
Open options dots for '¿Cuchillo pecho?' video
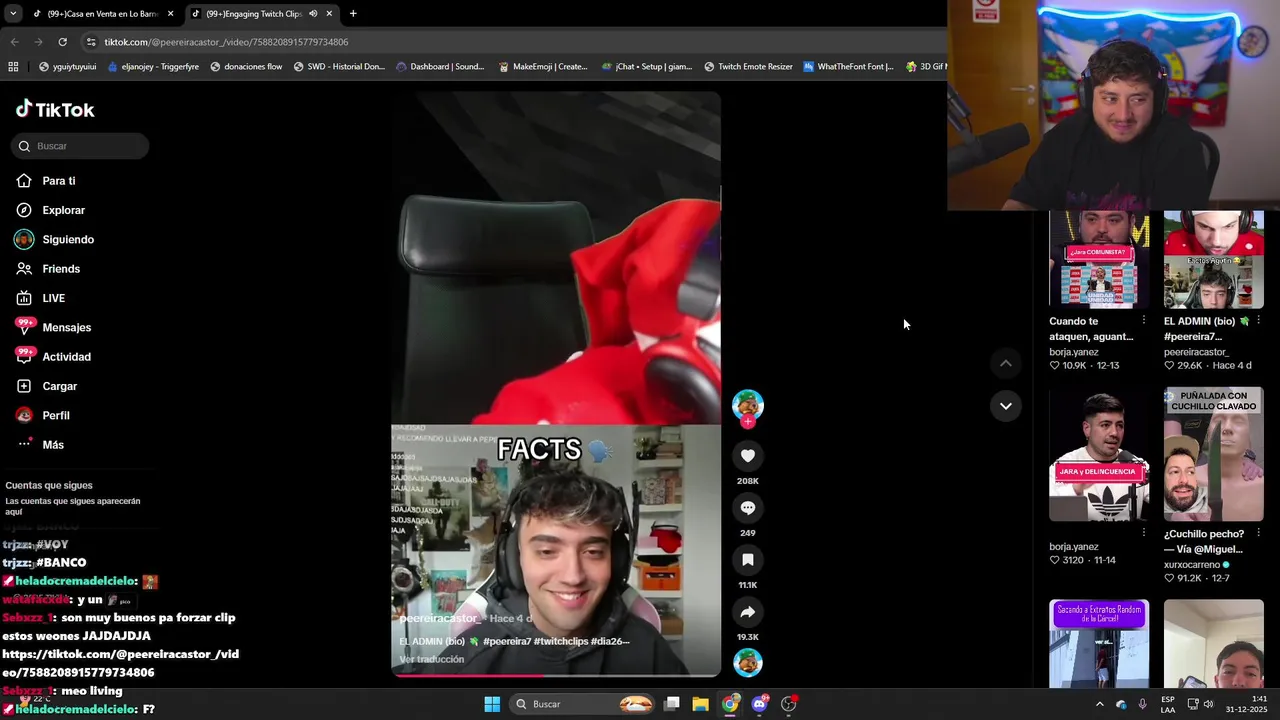[x=1258, y=534]
